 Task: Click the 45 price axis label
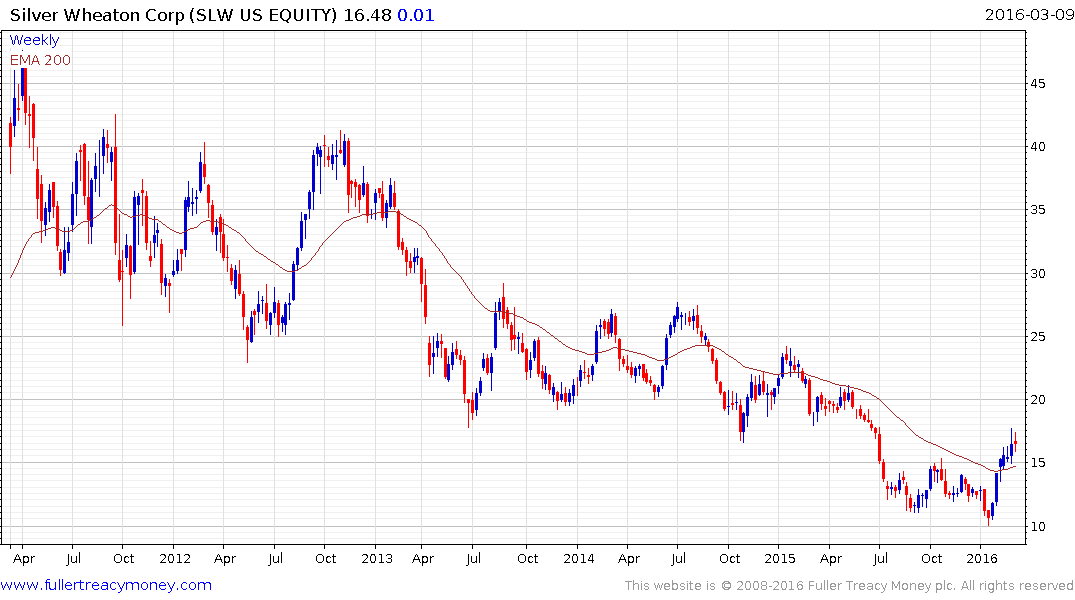1037,84
